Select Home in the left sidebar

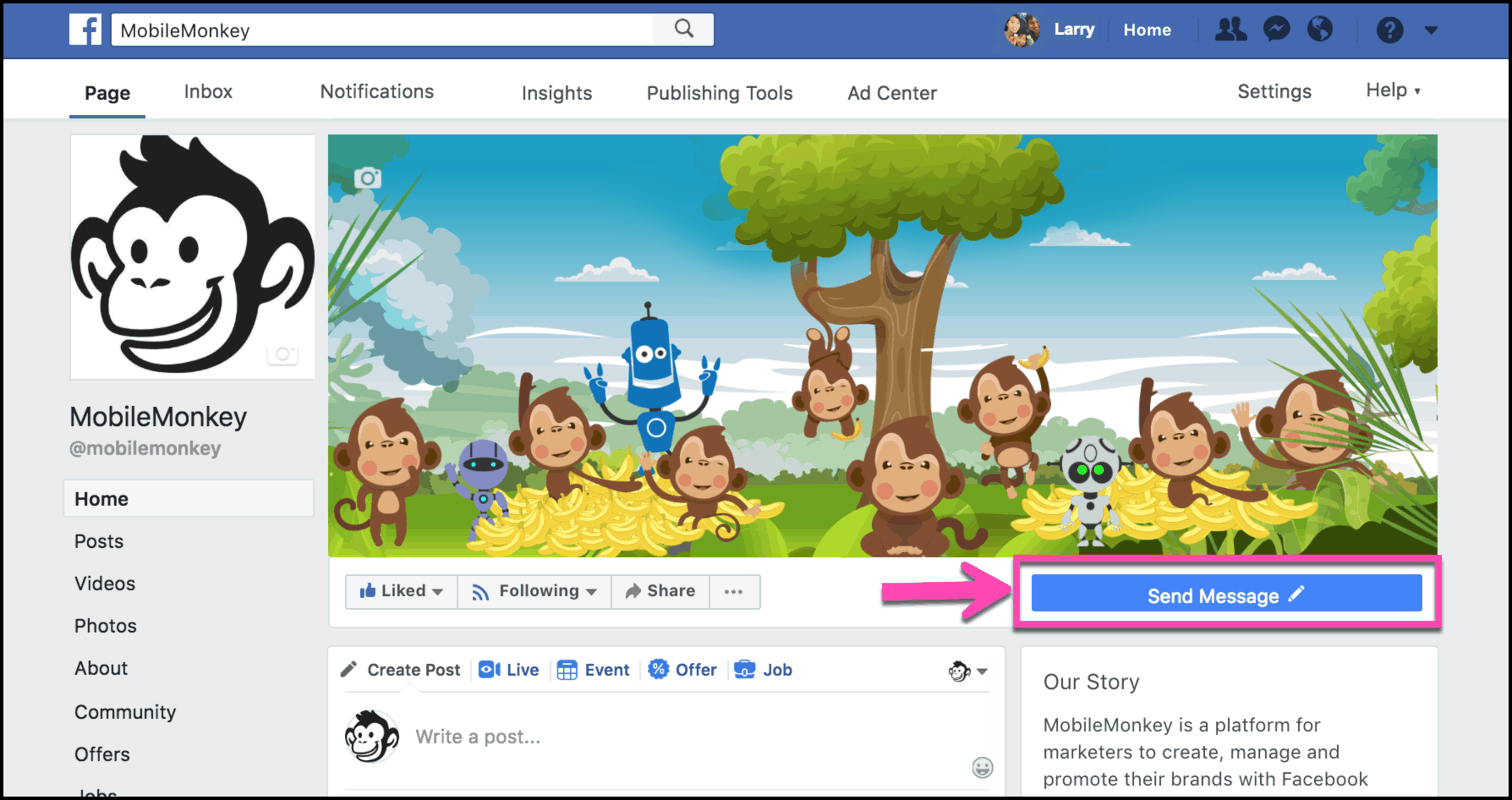[x=189, y=498]
